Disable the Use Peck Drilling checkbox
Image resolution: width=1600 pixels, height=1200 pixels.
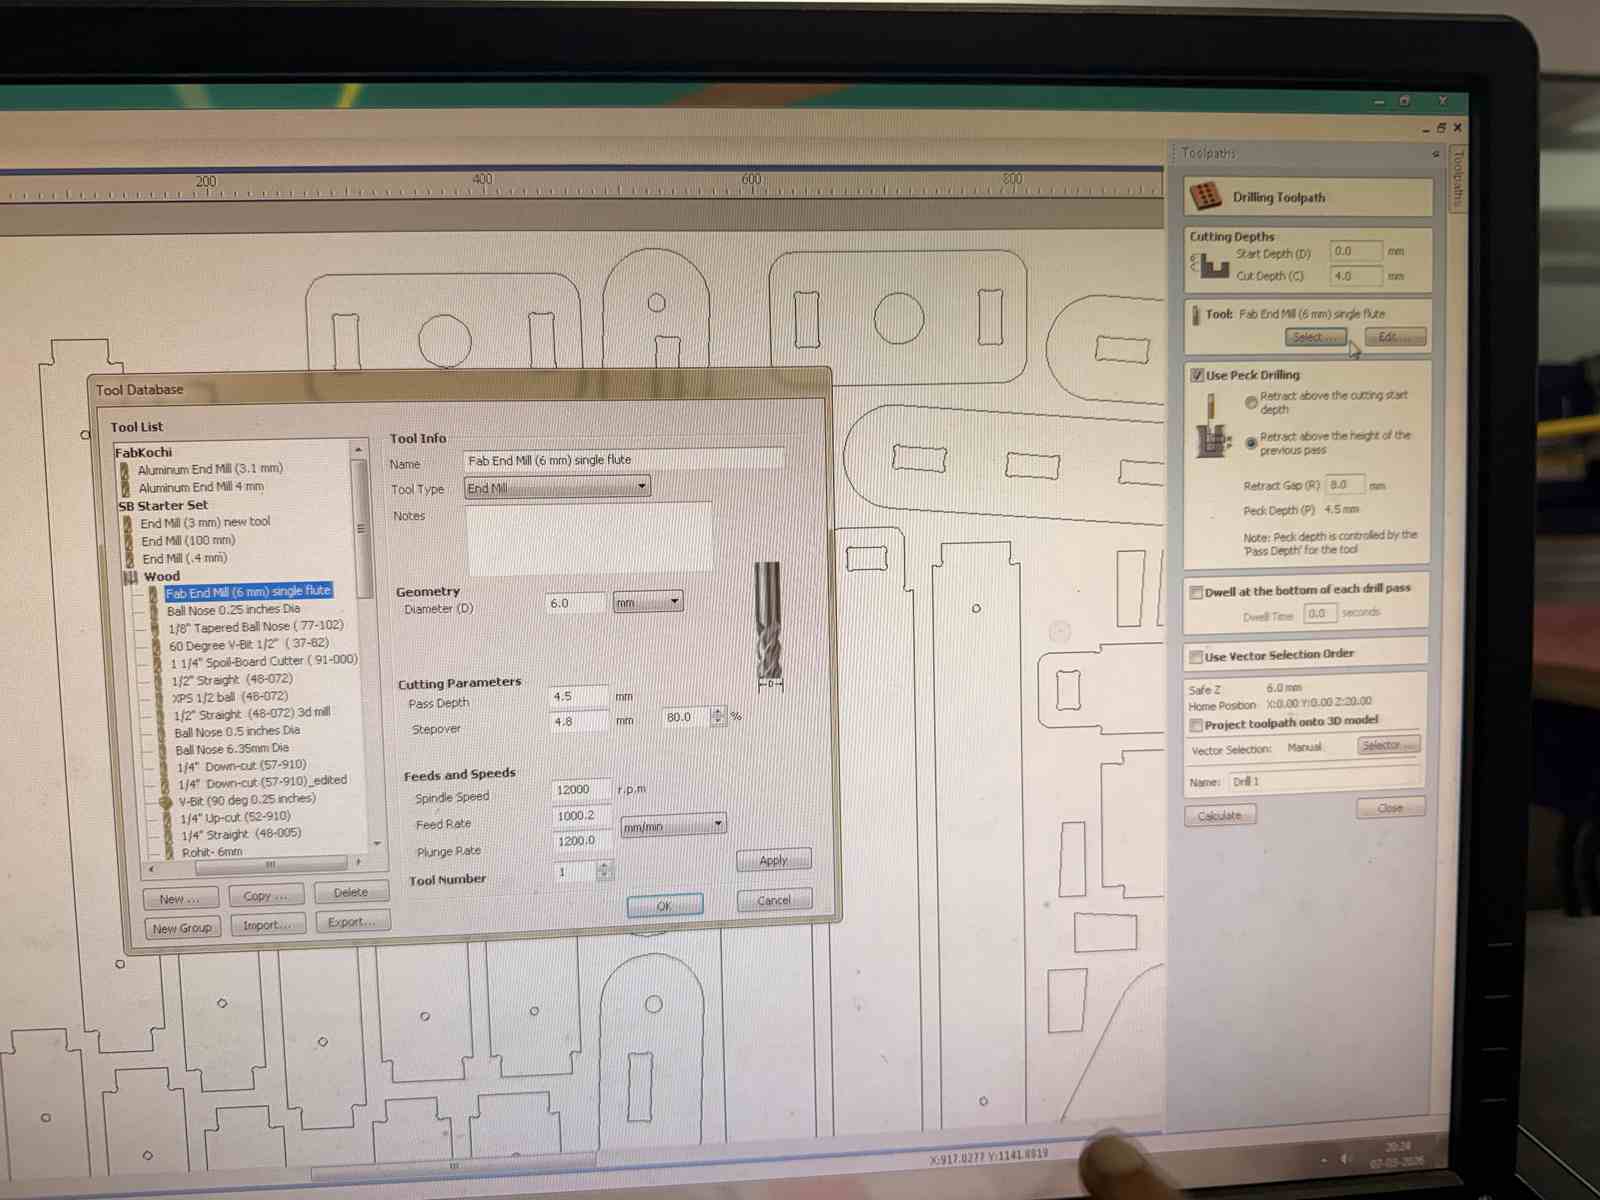[1196, 375]
